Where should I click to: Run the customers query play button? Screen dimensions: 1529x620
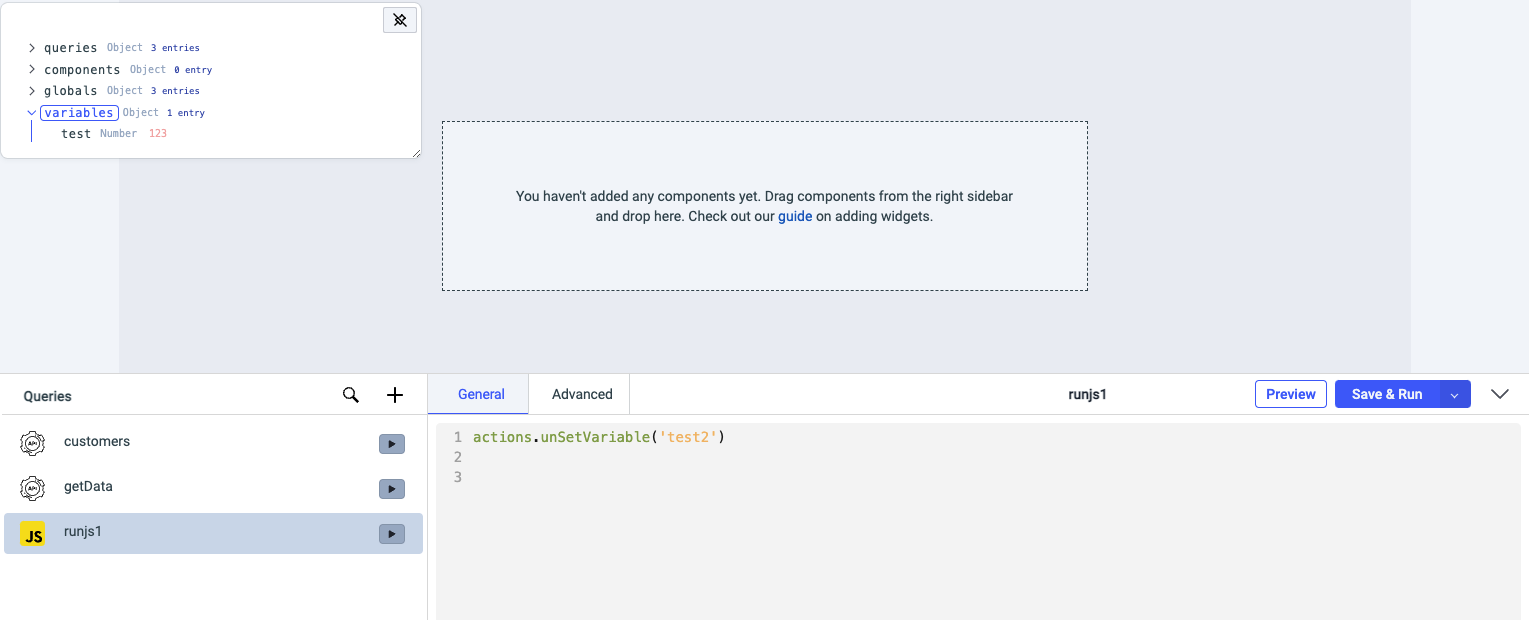click(x=392, y=444)
